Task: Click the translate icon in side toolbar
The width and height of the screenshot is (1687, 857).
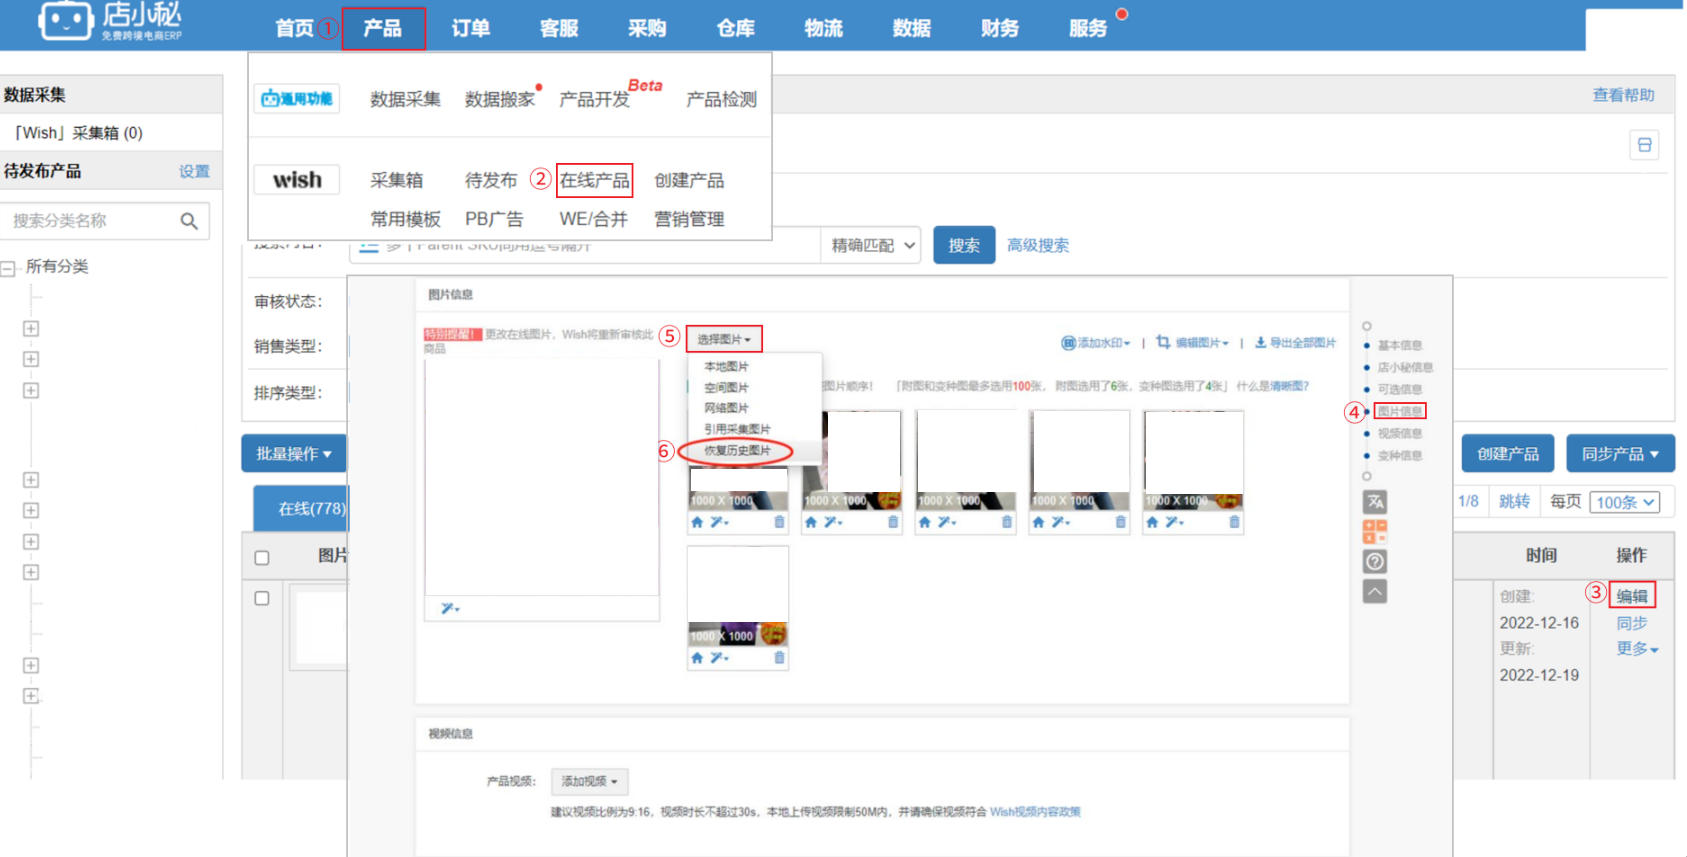Action: point(1375,502)
